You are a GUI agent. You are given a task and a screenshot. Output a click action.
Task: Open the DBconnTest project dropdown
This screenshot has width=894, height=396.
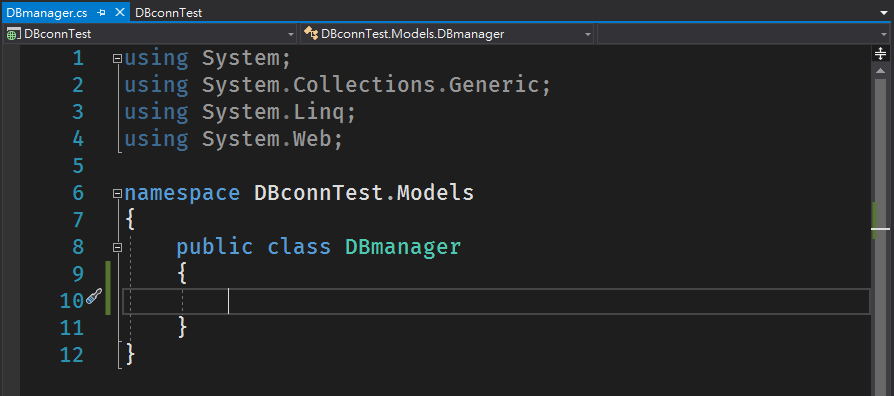click(x=290, y=35)
